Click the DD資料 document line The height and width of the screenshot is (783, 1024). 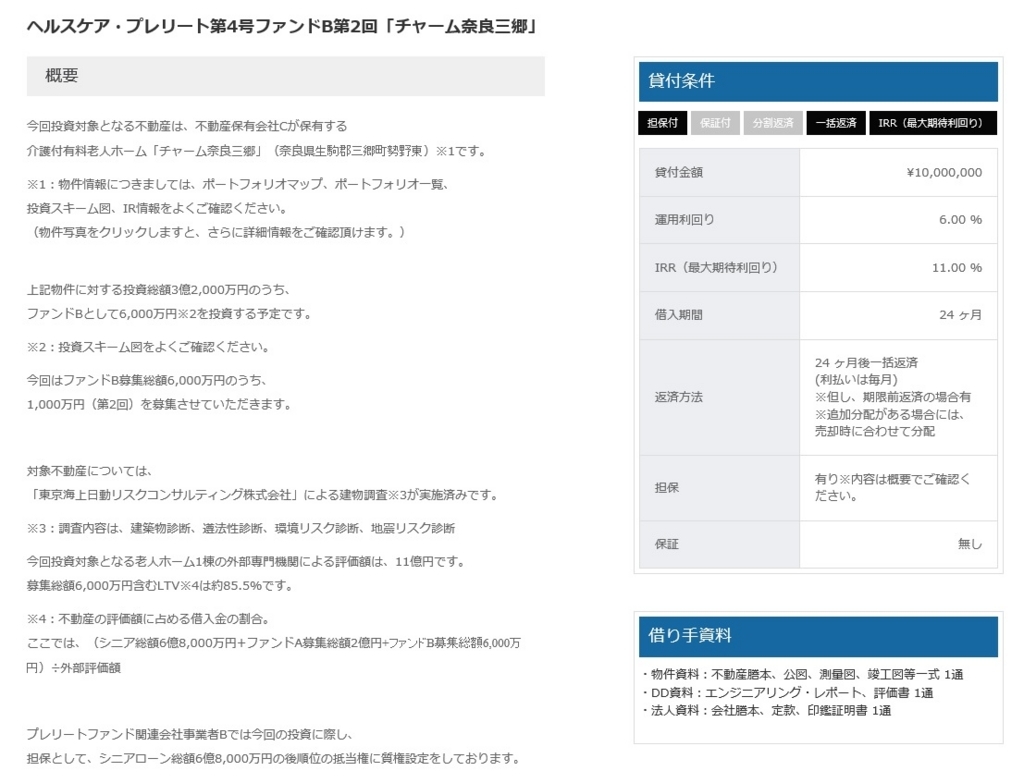coord(788,693)
